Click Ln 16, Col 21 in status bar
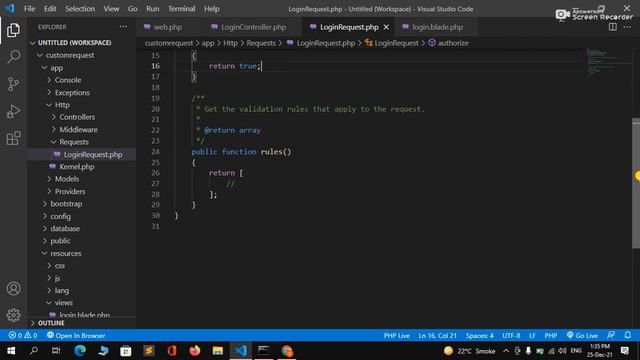The width and height of the screenshot is (640, 360). coord(437,336)
